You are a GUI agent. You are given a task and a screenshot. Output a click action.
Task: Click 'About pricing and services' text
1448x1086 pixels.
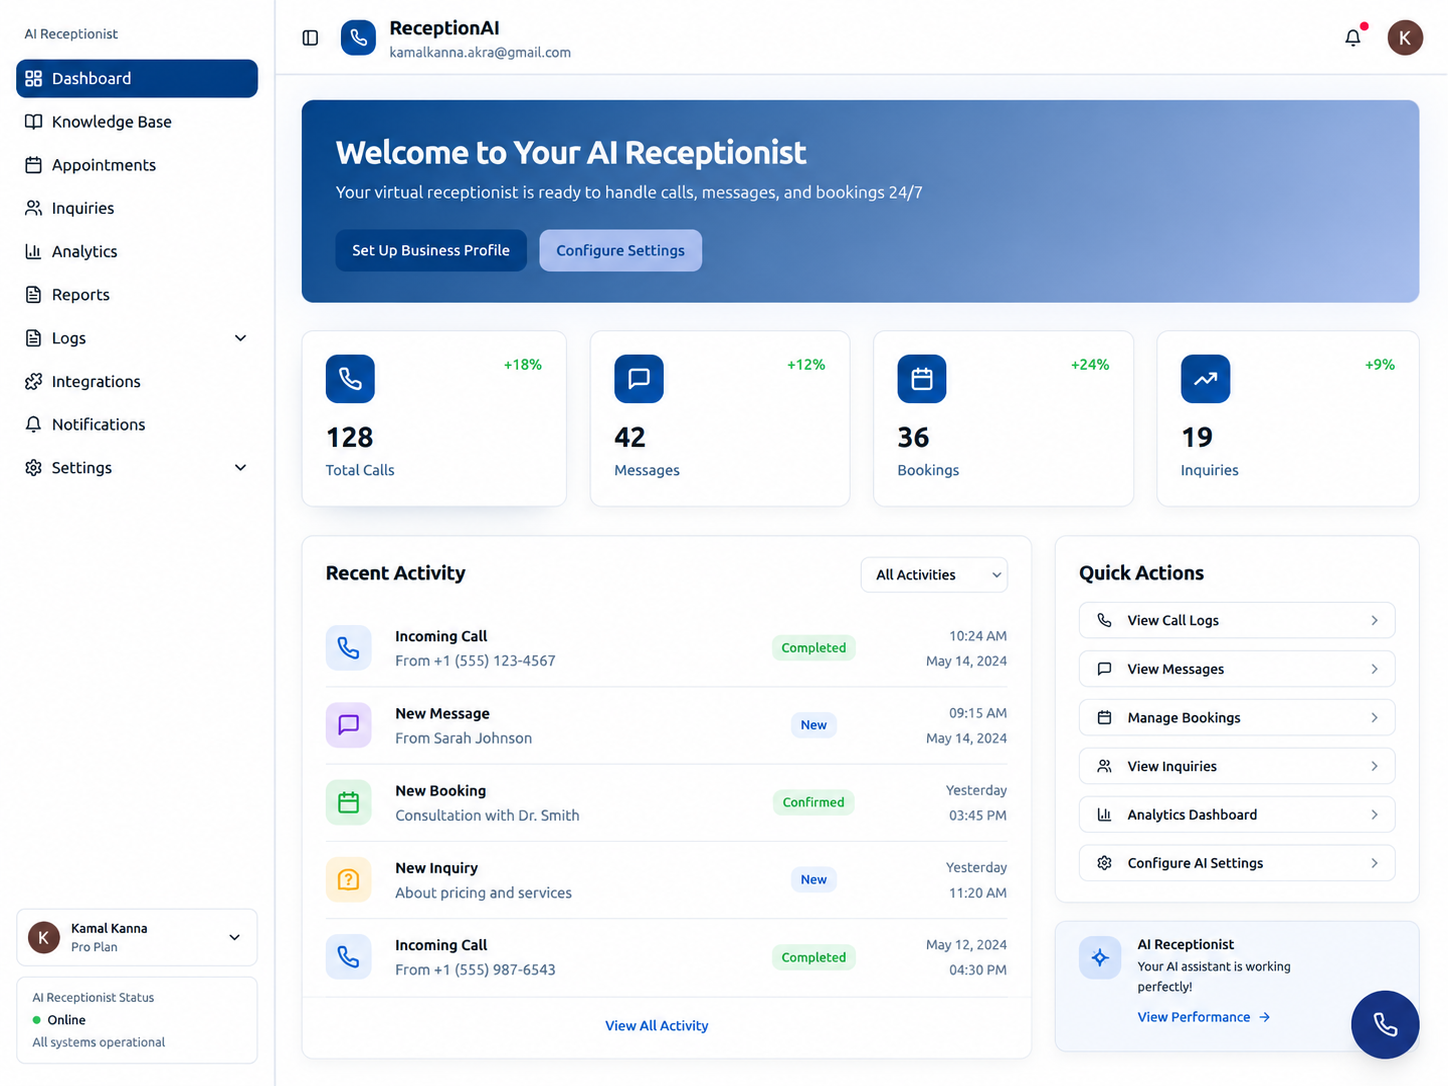(x=483, y=893)
